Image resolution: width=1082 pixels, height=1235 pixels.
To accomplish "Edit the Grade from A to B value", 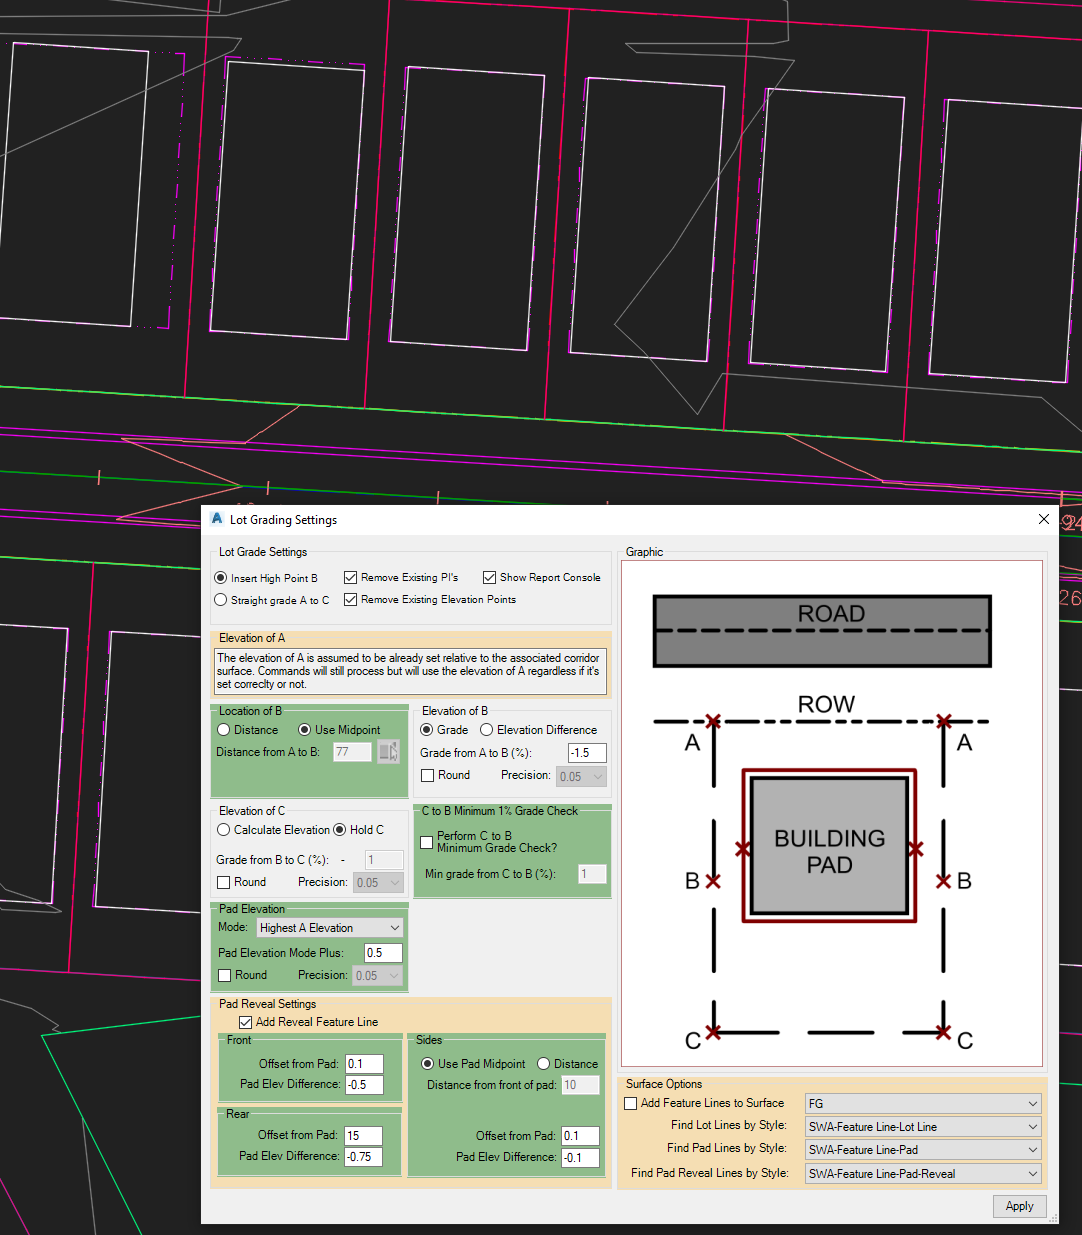I will (586, 752).
